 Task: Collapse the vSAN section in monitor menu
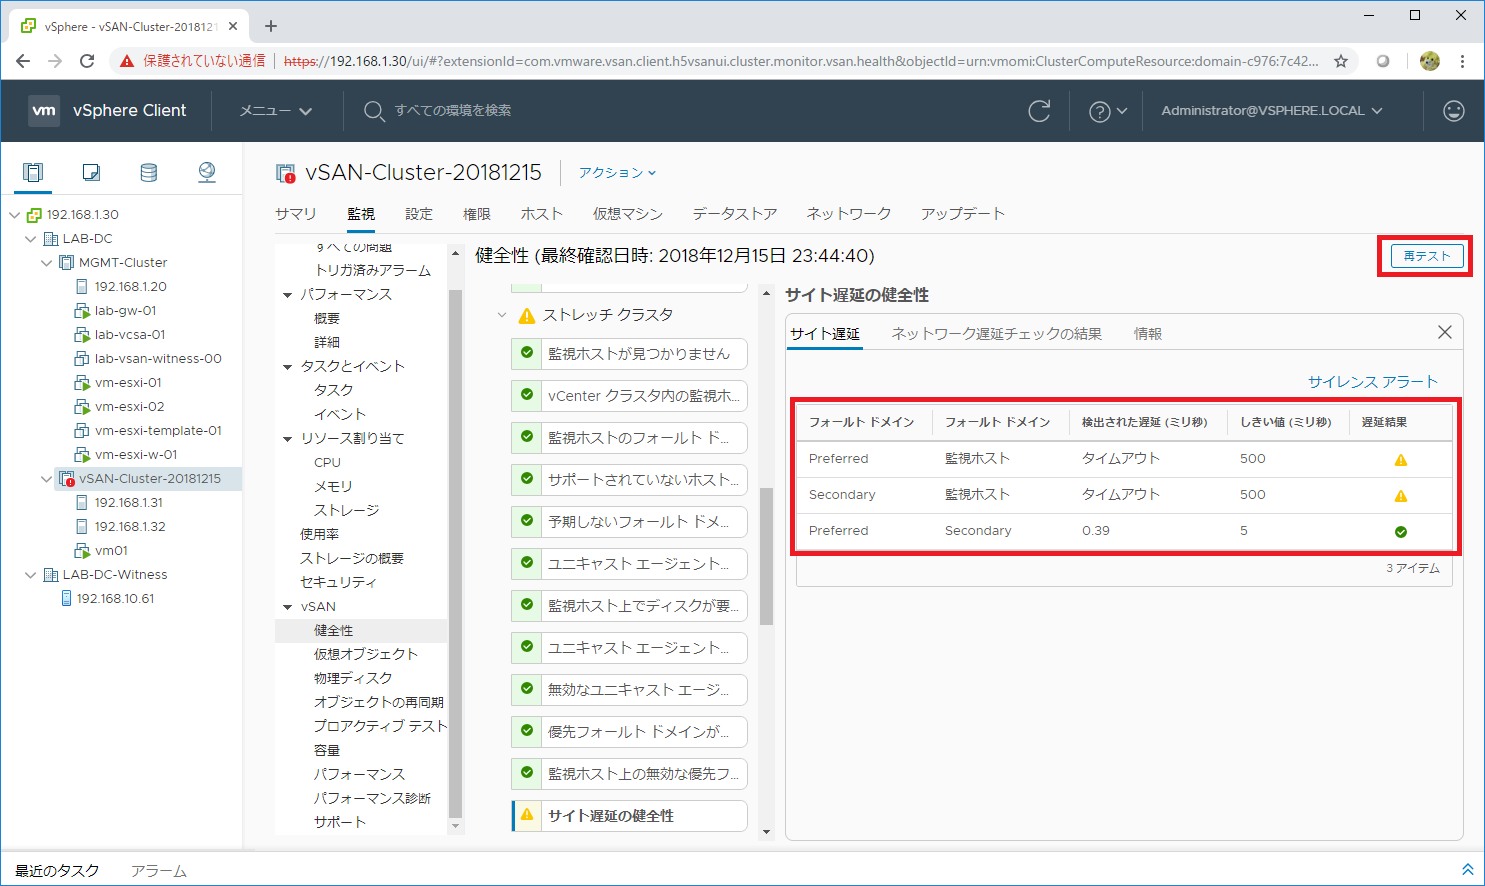(287, 607)
